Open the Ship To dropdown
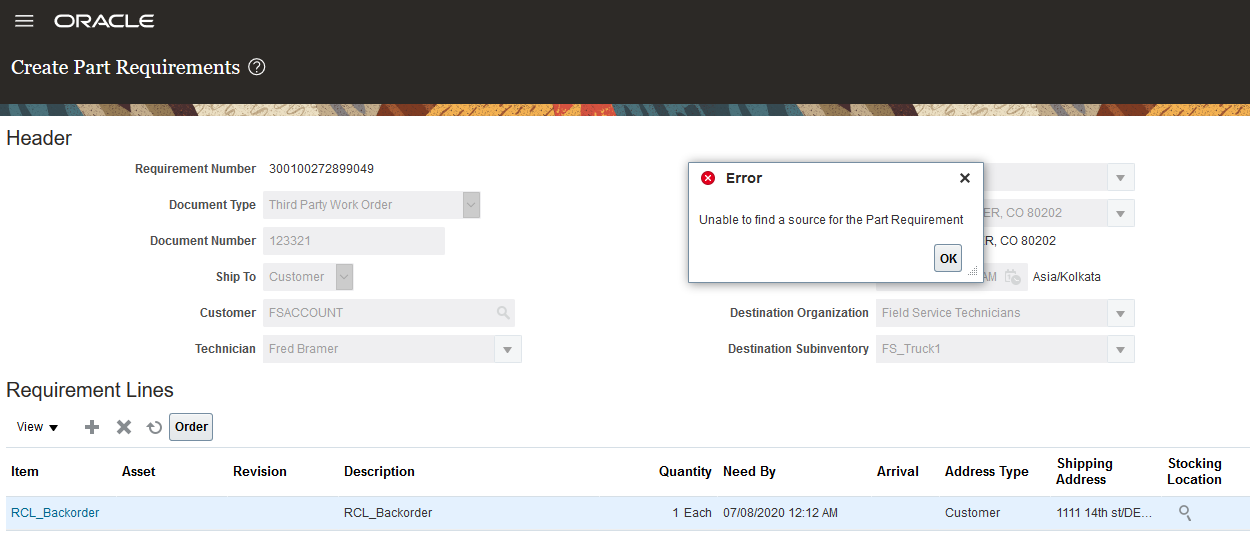The width and height of the screenshot is (1250, 558). [x=344, y=277]
